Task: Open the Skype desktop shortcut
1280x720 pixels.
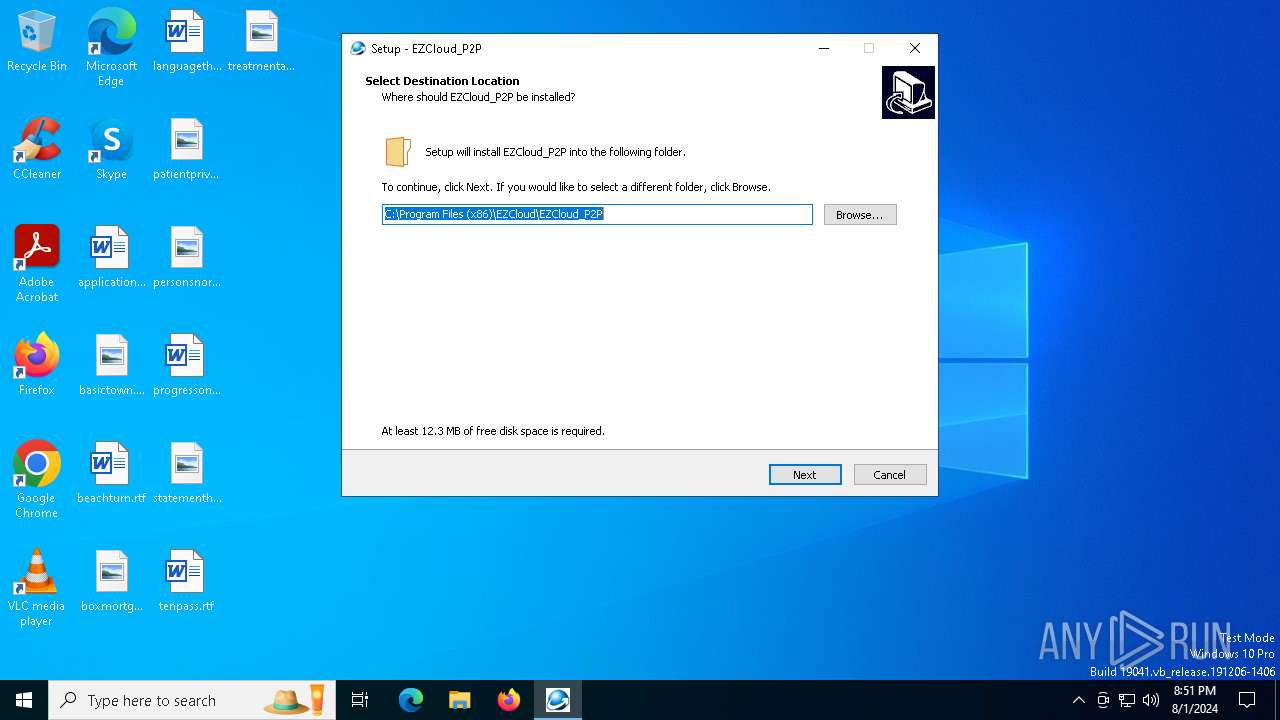Action: coord(111,150)
